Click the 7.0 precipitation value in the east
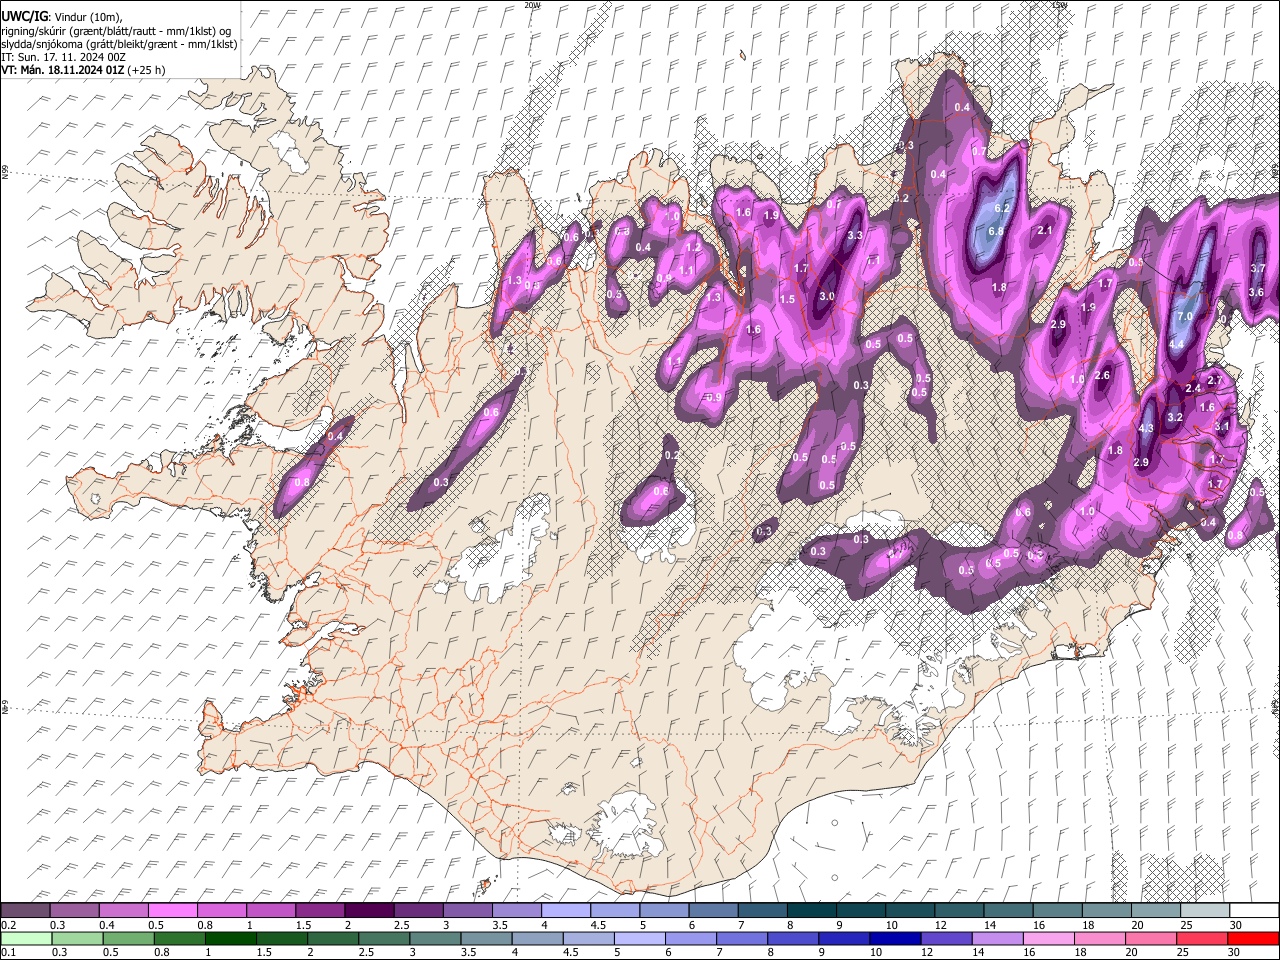The width and height of the screenshot is (1280, 960). (1185, 316)
